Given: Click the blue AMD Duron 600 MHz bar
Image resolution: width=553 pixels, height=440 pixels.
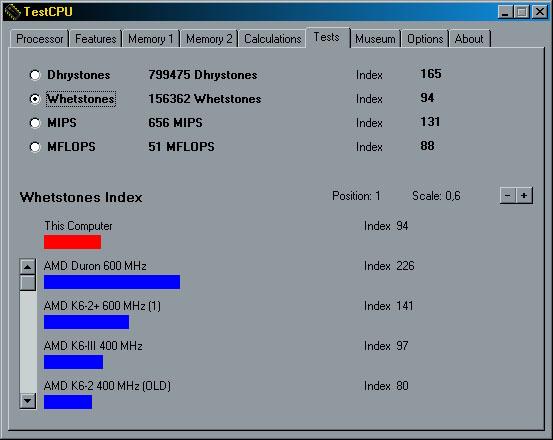Looking at the screenshot, I should pyautogui.click(x=112, y=282).
